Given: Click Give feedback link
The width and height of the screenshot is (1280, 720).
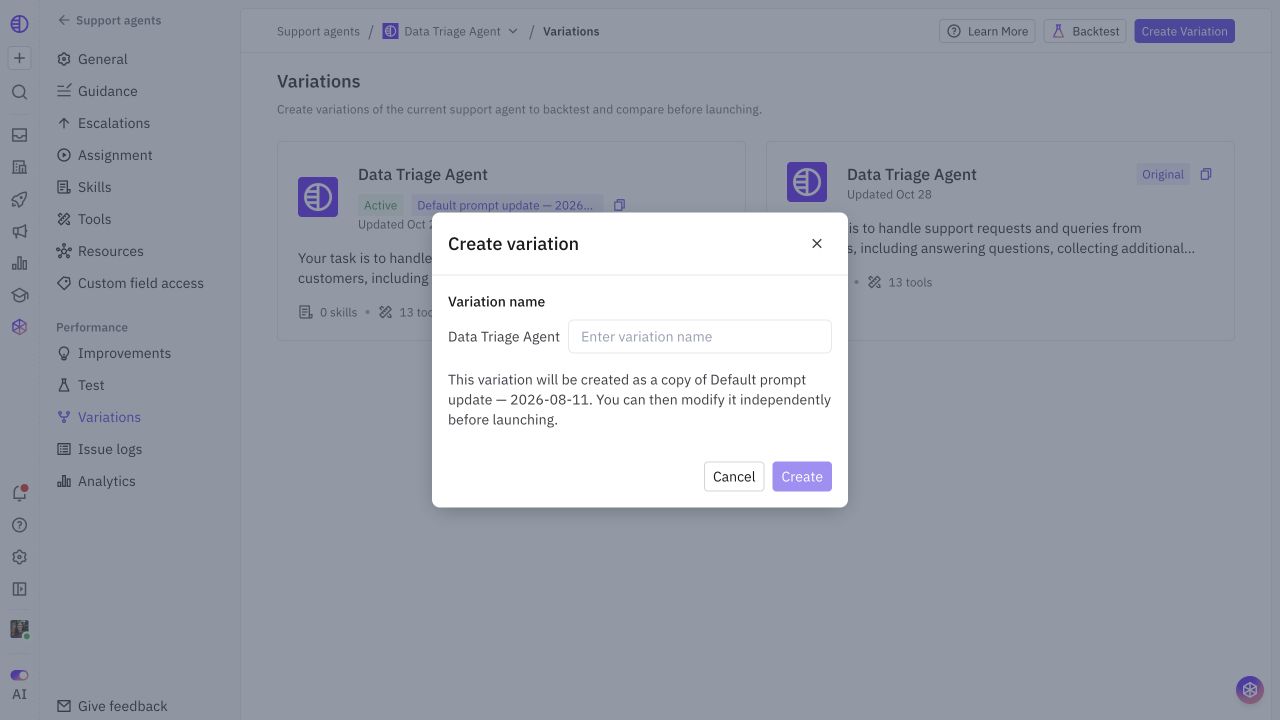Looking at the screenshot, I should [x=112, y=706].
